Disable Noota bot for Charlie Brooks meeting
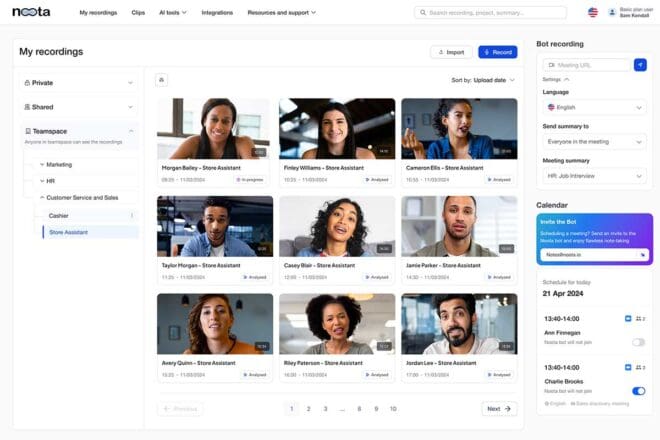 pyautogui.click(x=638, y=391)
